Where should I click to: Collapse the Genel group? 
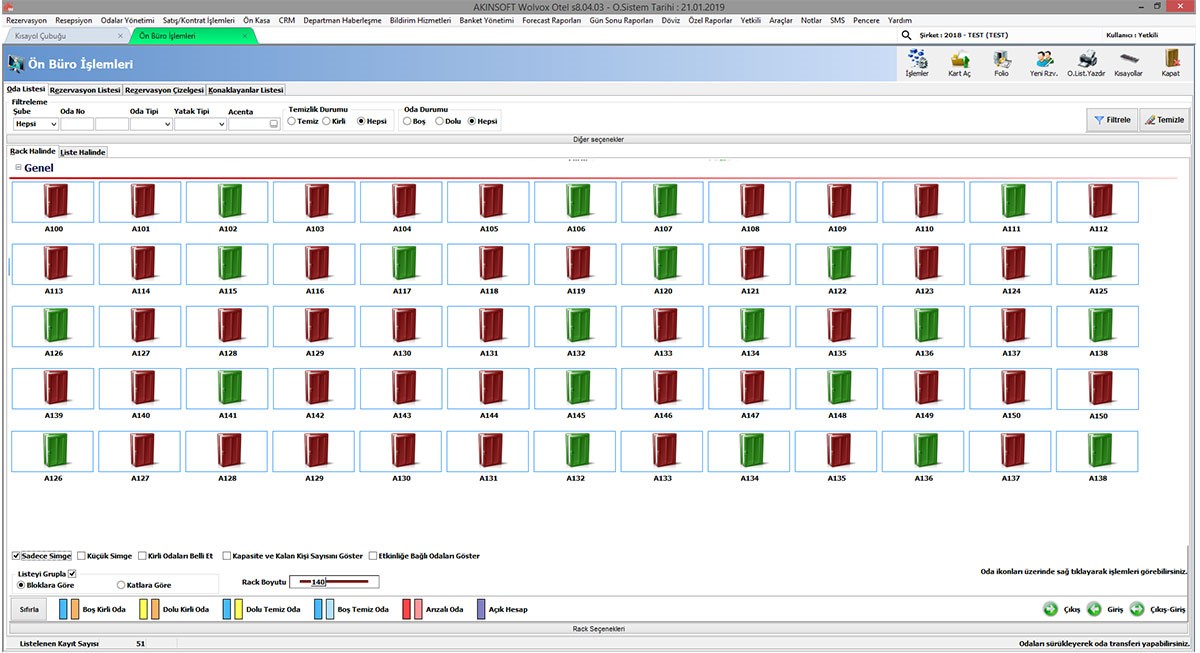(18, 168)
